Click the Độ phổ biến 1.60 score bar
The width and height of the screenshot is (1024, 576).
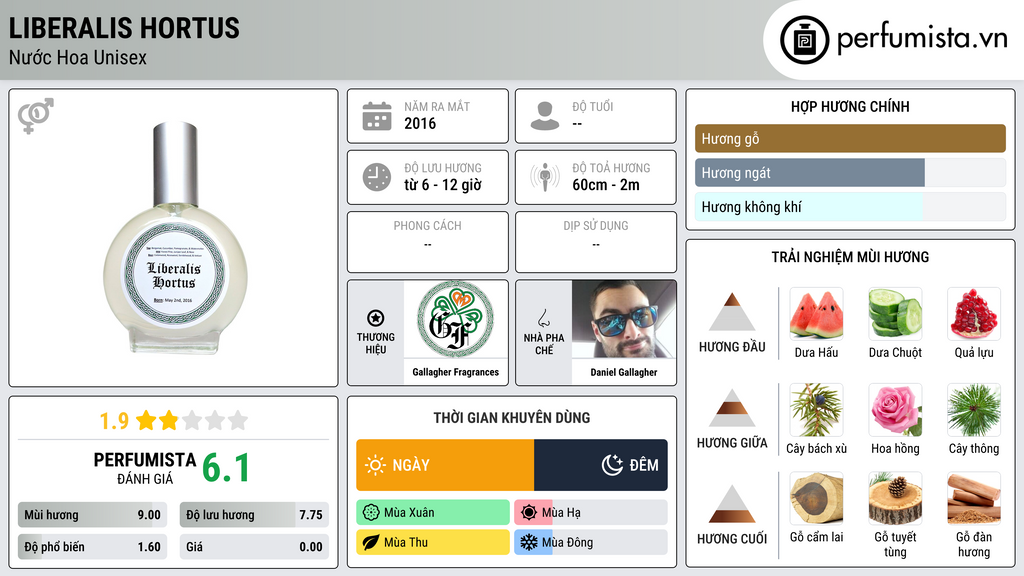92,547
